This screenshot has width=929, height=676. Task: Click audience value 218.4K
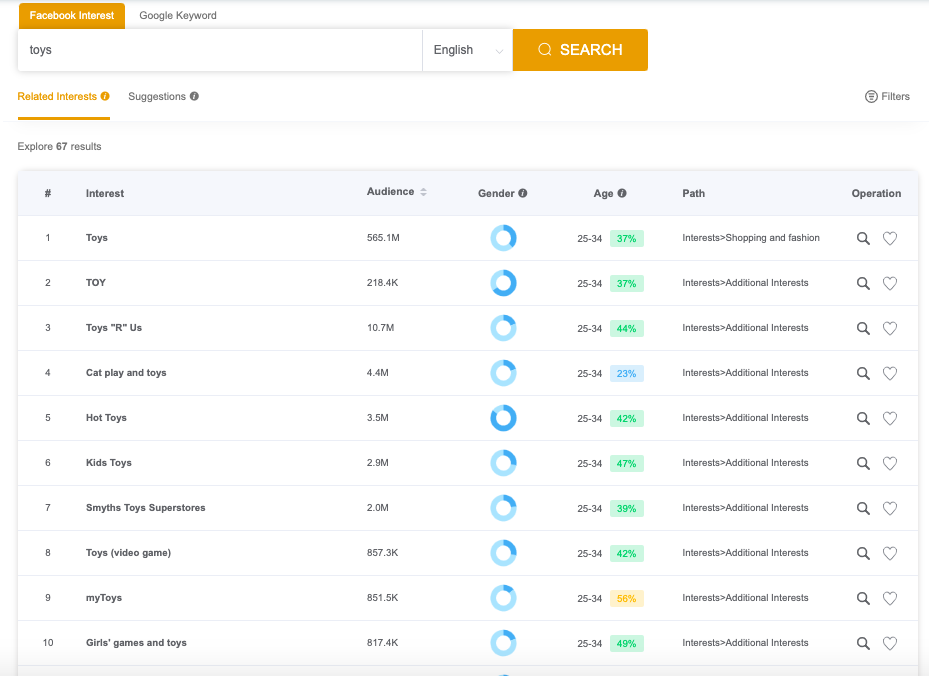pos(383,283)
